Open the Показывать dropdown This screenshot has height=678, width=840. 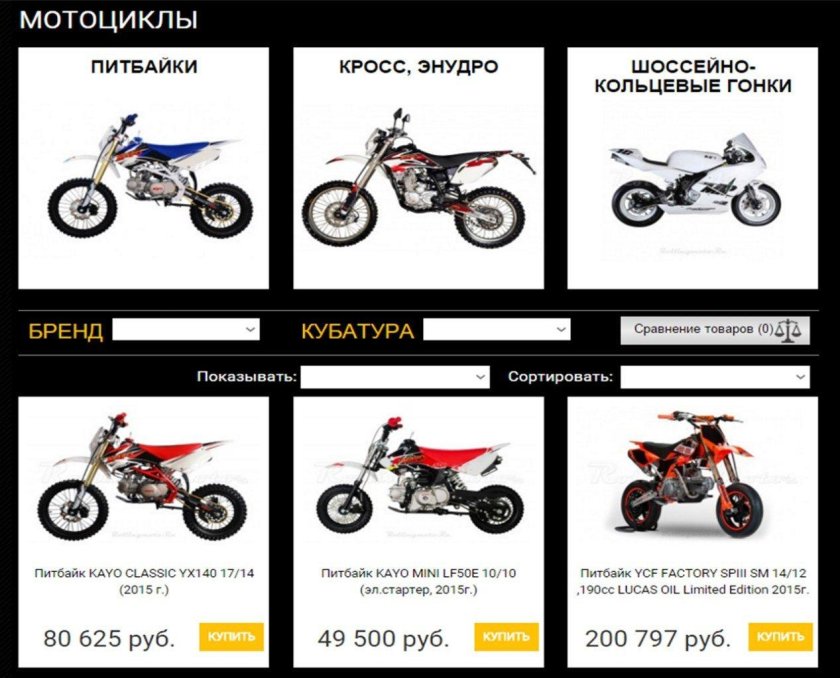(x=395, y=377)
